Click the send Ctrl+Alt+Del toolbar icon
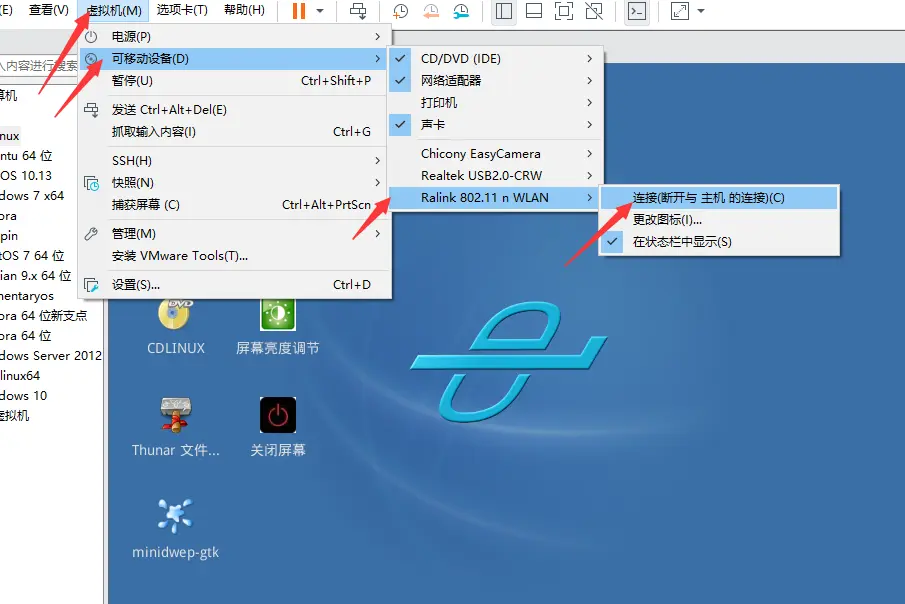 click(x=360, y=11)
